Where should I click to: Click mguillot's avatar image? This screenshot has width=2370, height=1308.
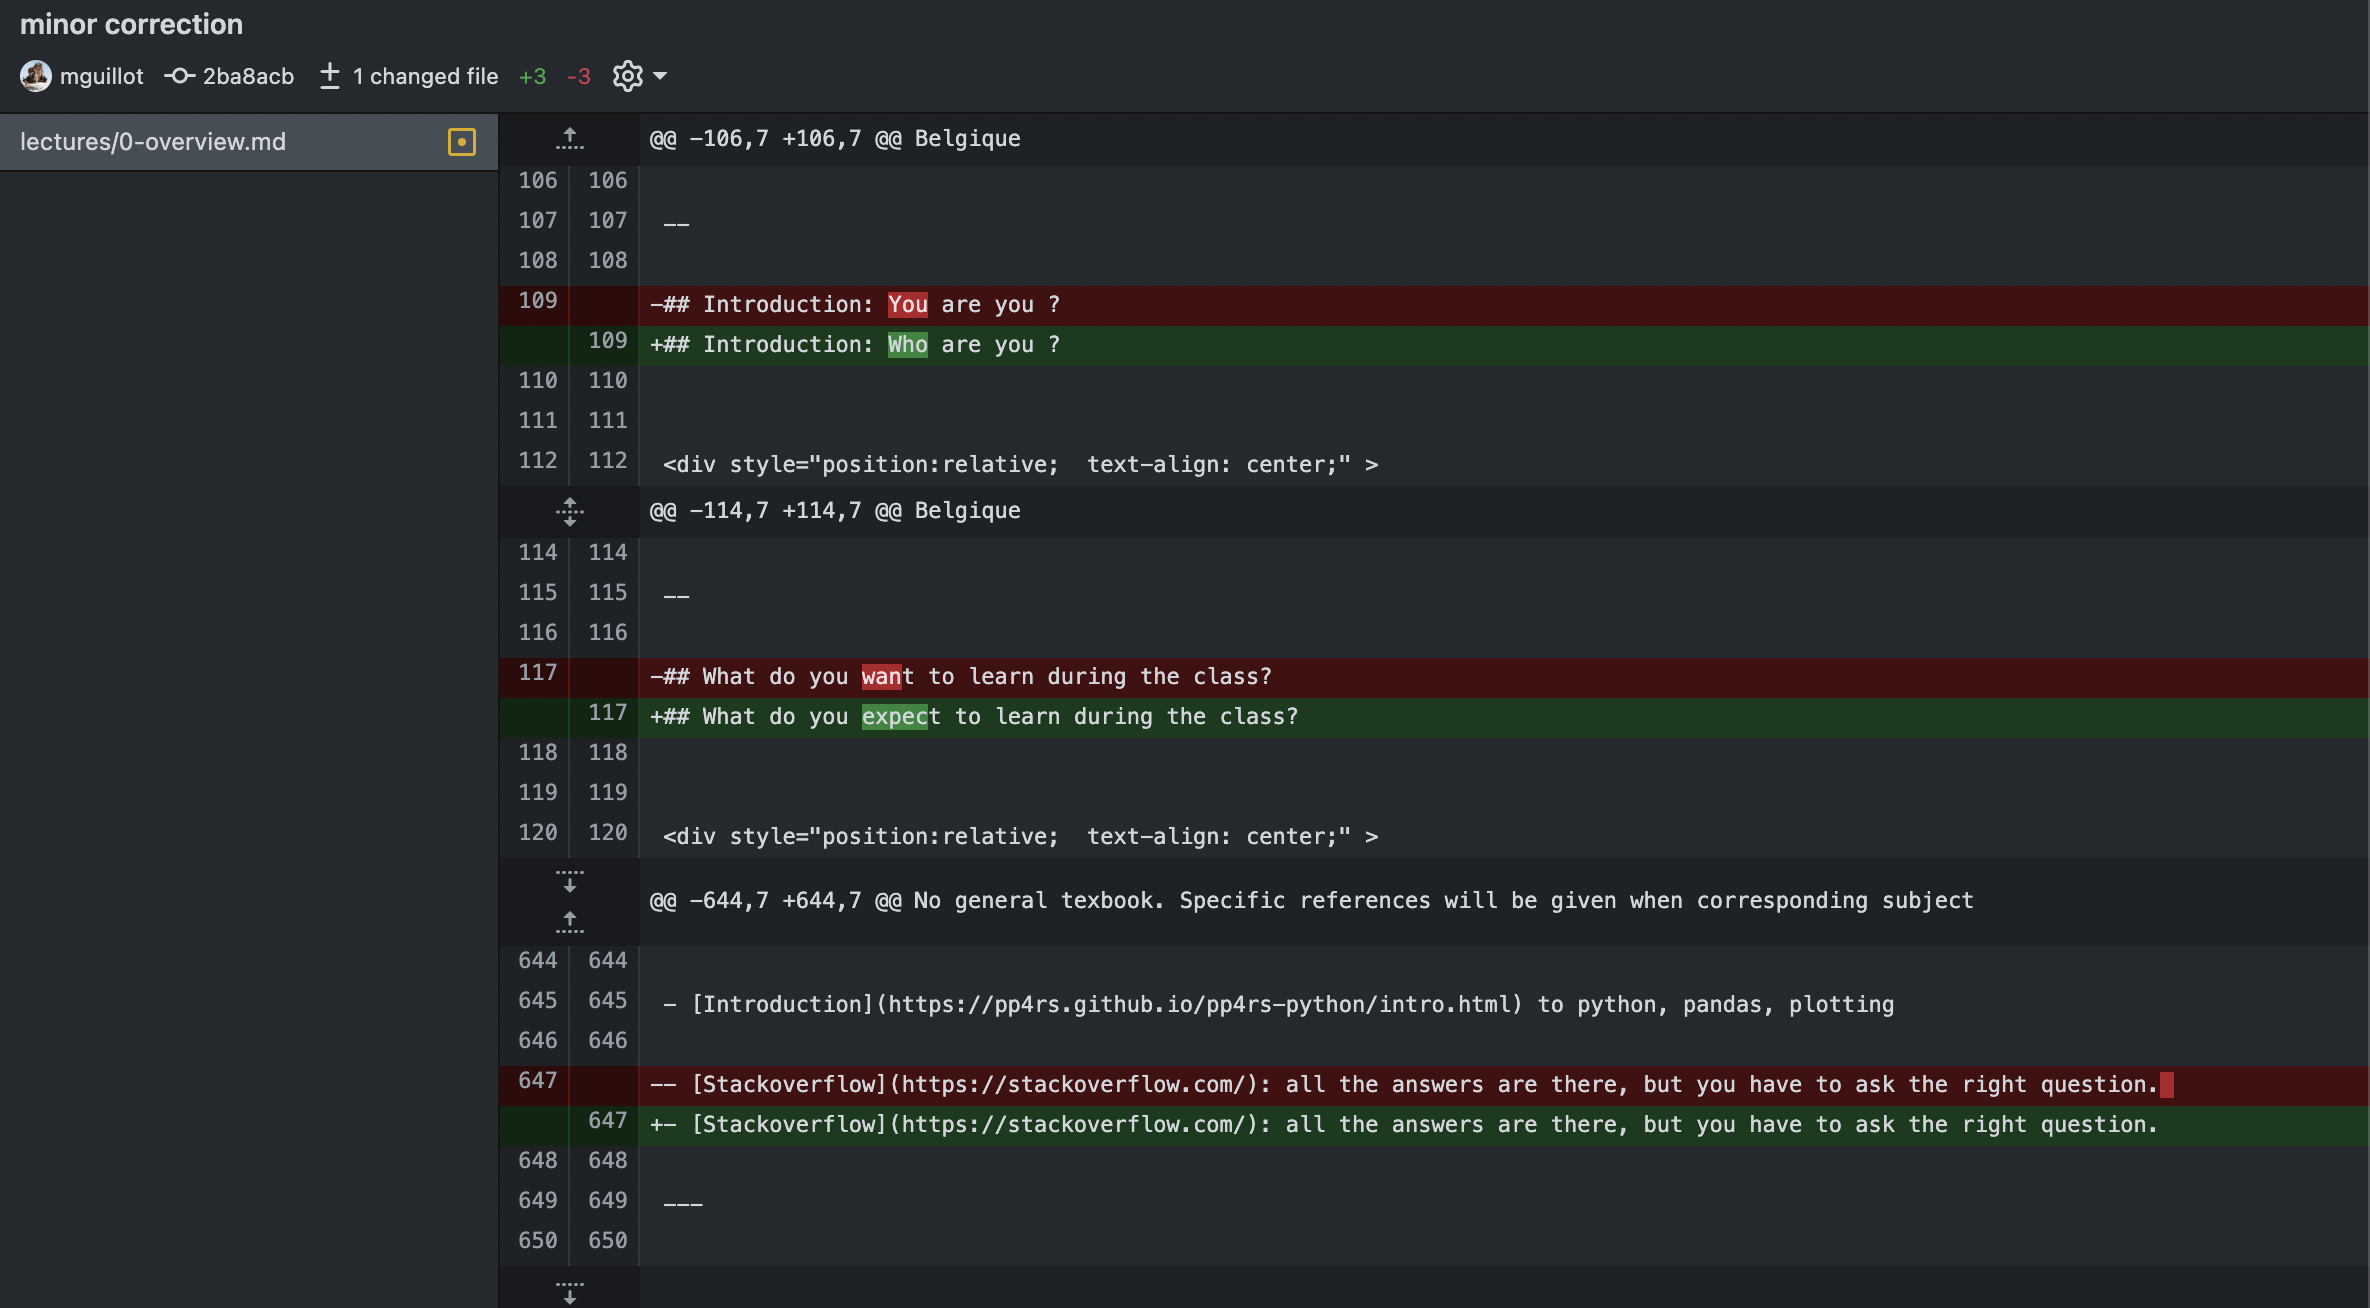[x=36, y=76]
